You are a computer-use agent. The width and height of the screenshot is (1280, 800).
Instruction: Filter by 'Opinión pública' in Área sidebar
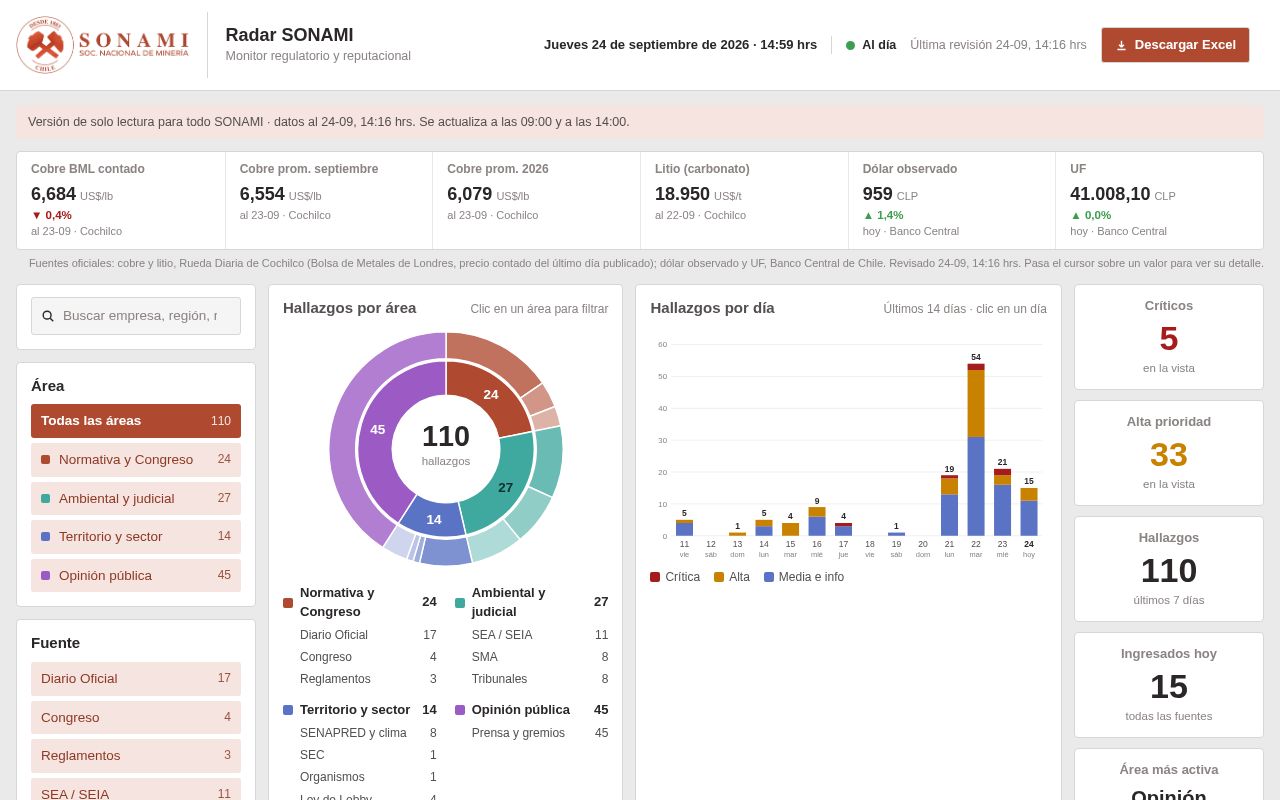136,575
